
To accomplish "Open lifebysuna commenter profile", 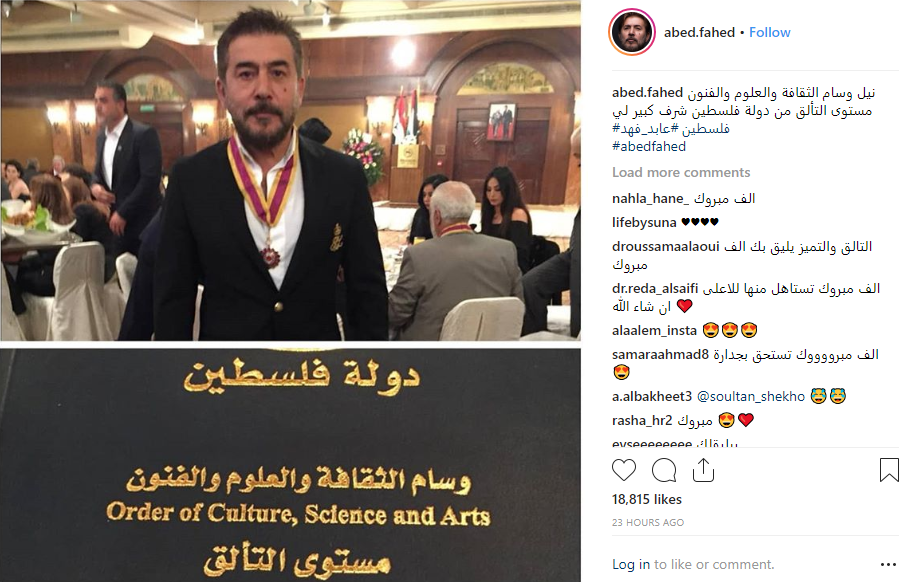I will (644, 222).
